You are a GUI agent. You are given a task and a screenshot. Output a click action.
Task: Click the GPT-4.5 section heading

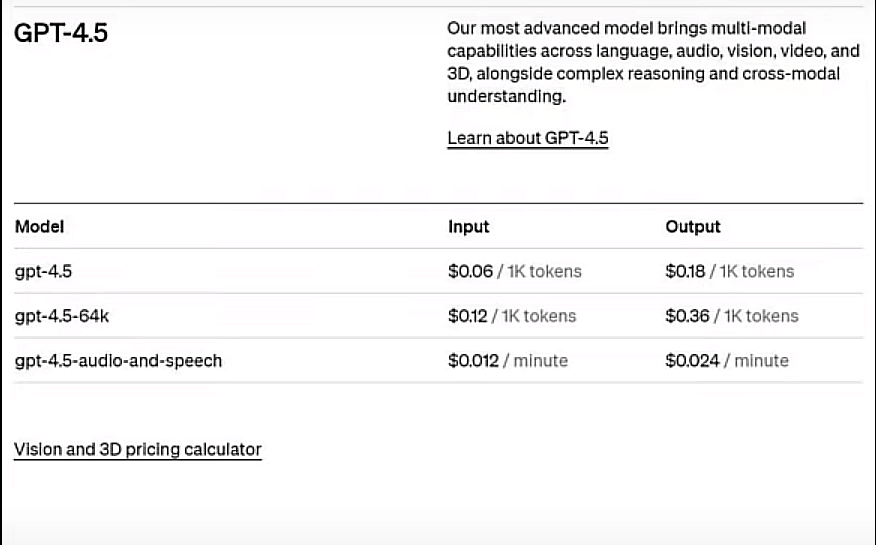click(x=61, y=33)
